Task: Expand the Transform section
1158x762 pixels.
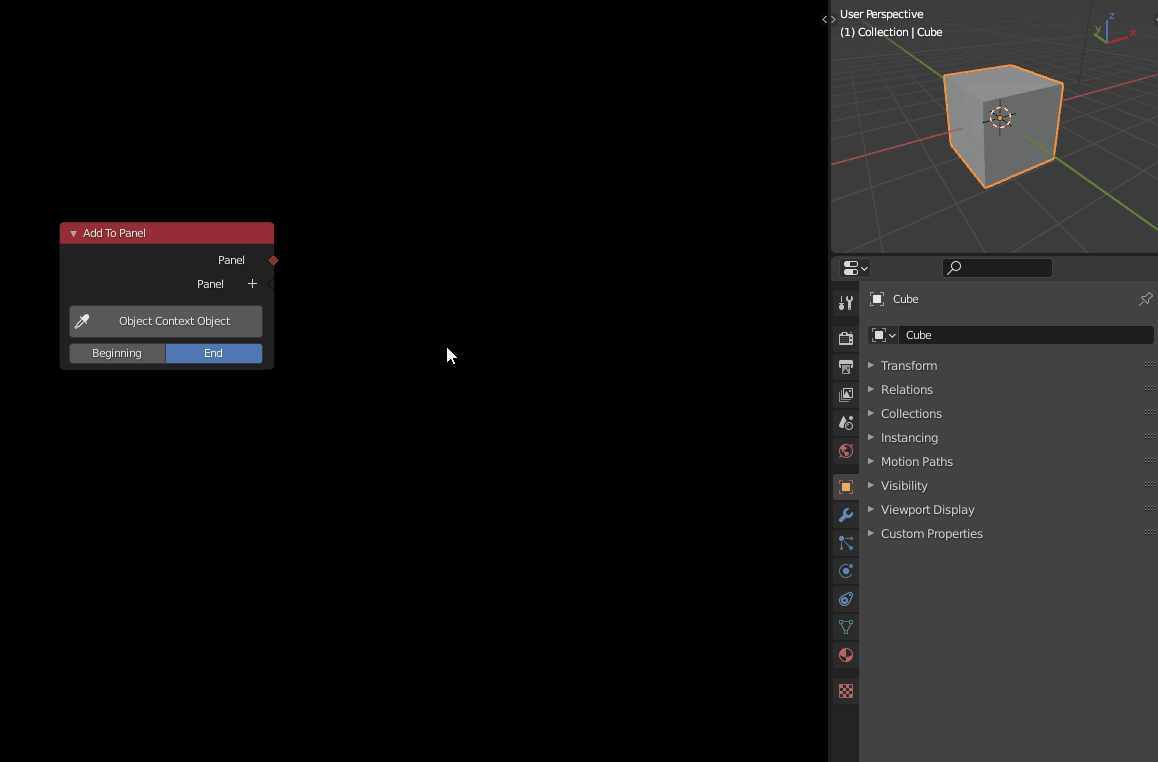Action: click(910, 365)
